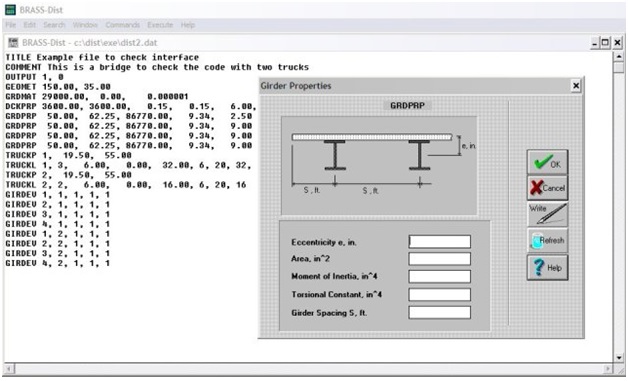Confirm with the green checkmark OK button

click(547, 162)
